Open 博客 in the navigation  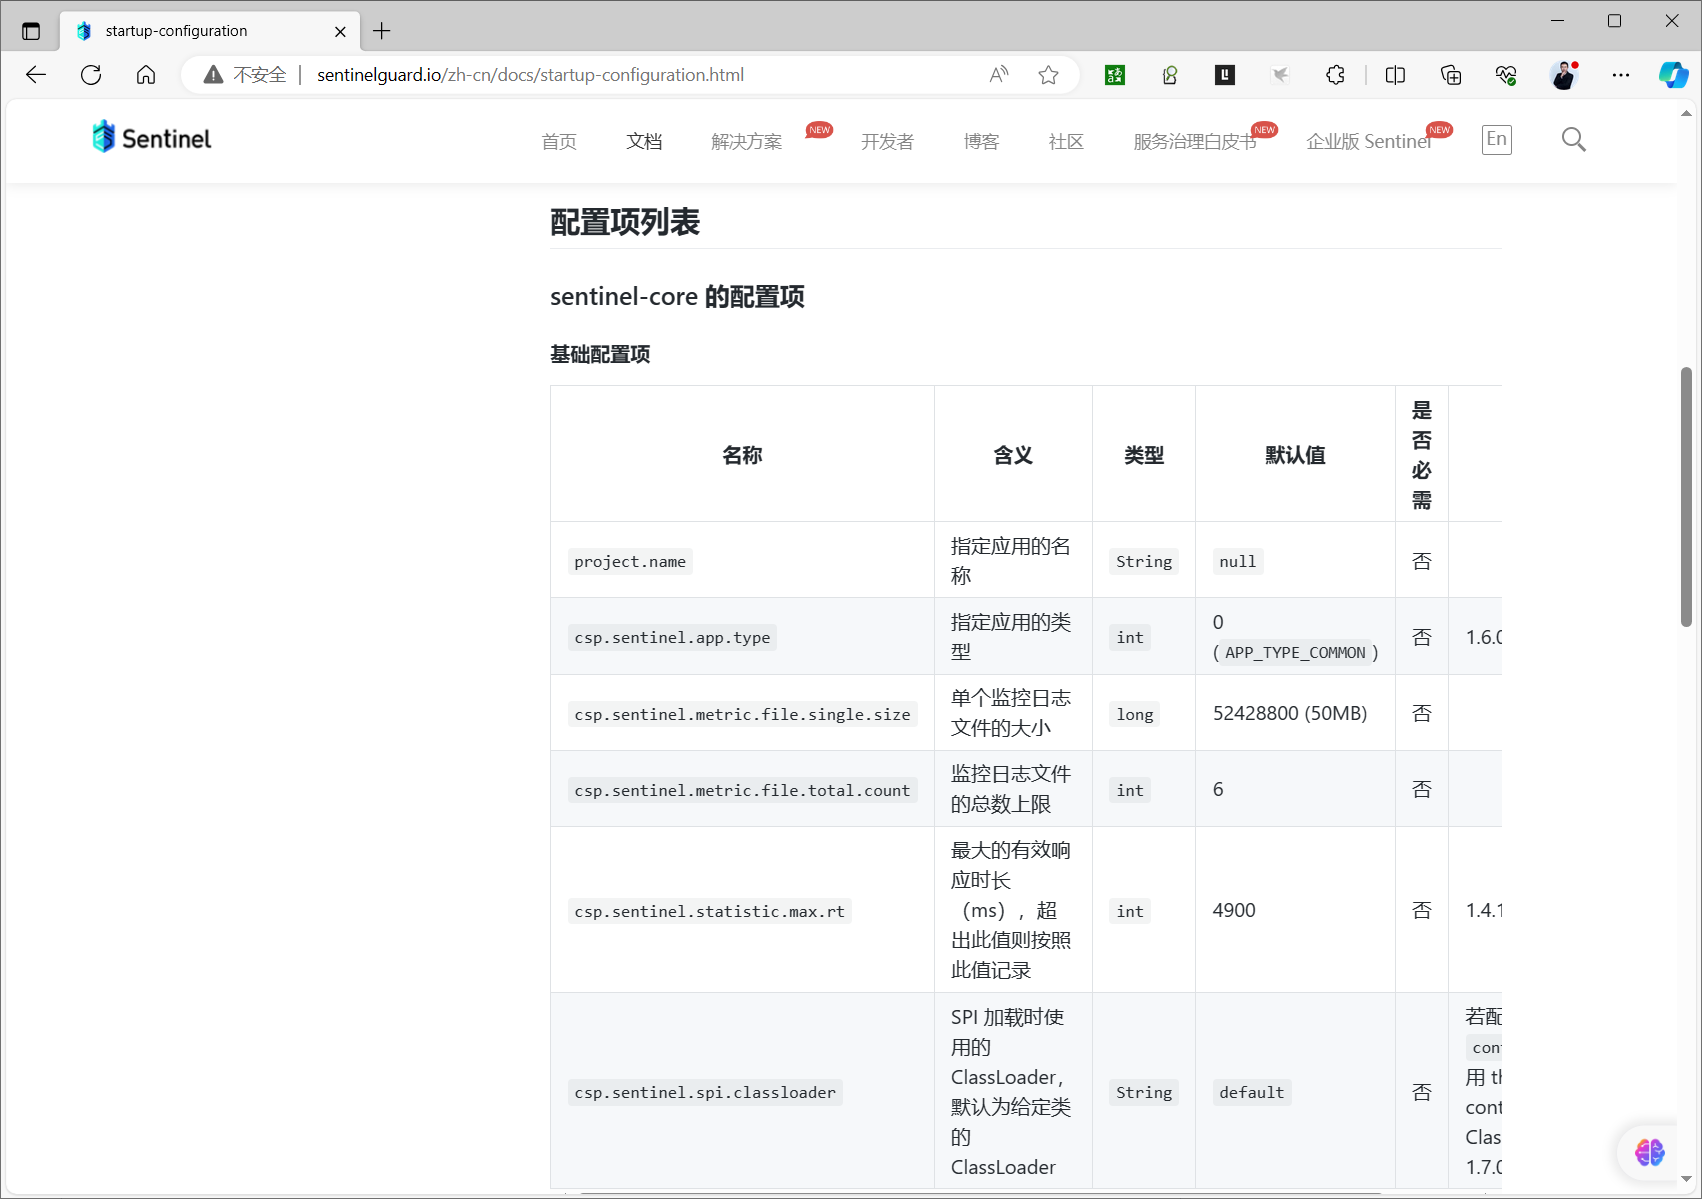click(x=981, y=142)
